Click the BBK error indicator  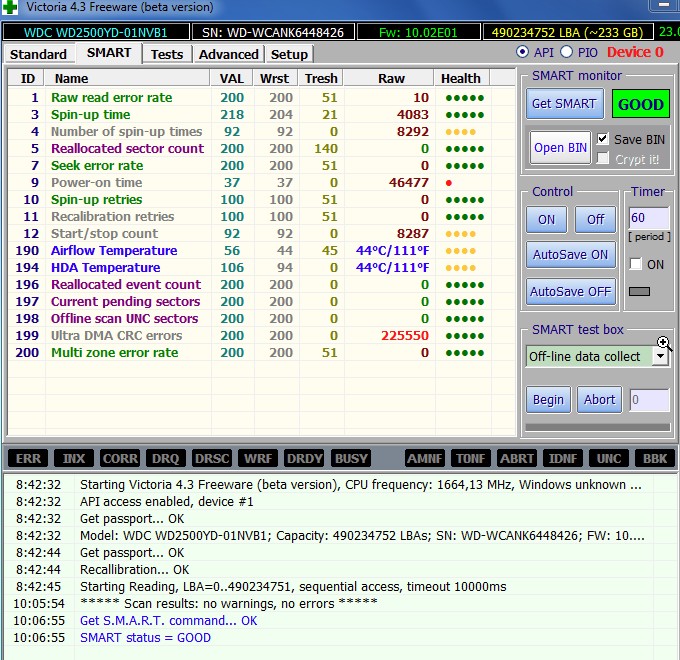coord(653,458)
